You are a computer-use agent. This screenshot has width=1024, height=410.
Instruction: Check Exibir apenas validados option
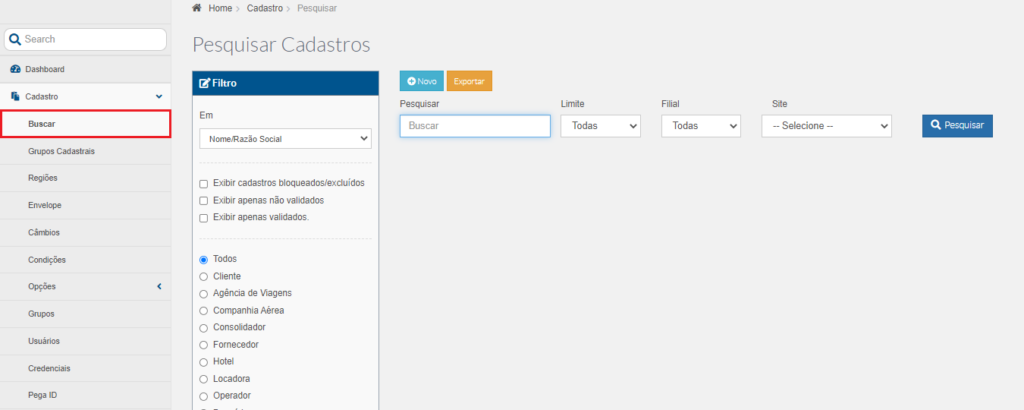pyautogui.click(x=204, y=218)
